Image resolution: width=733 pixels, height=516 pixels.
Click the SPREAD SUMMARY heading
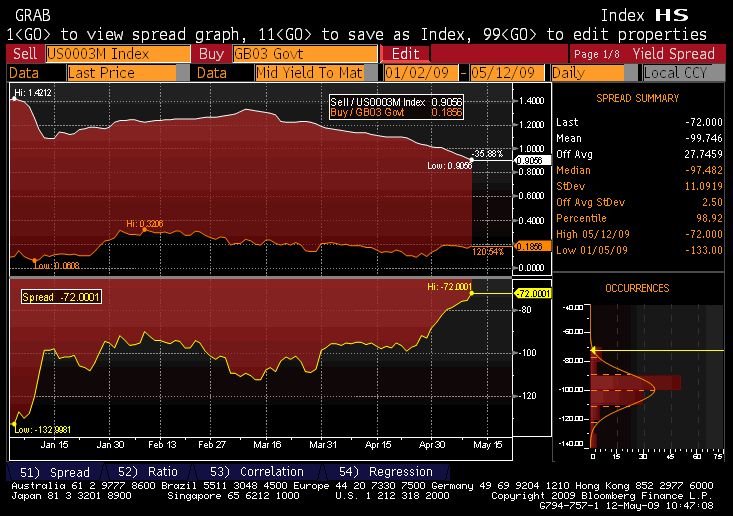point(638,98)
